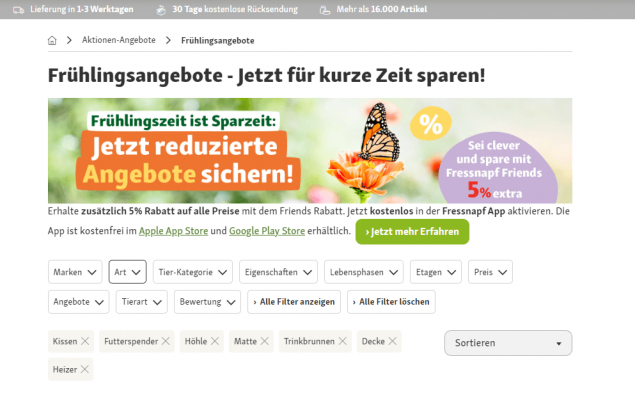
Task: Open the Sortieren combo box
Action: point(508,343)
